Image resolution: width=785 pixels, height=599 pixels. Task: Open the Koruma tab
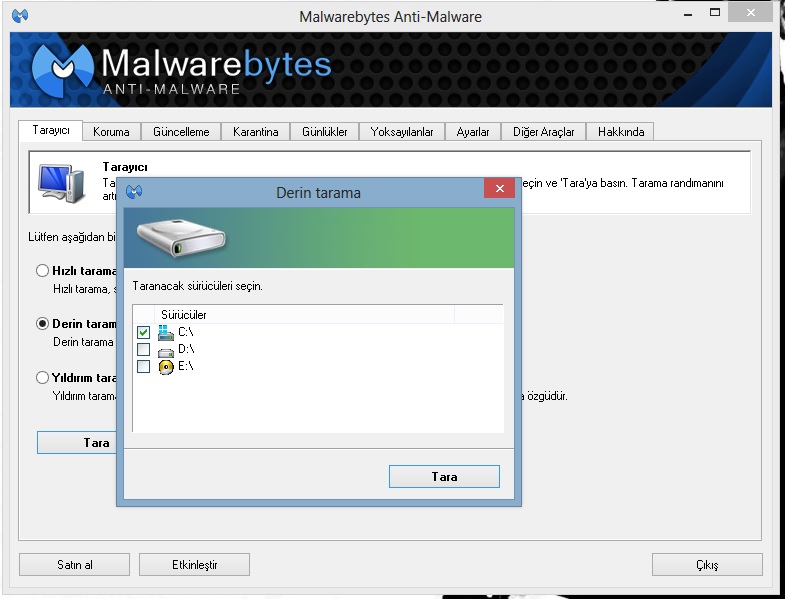[111, 132]
